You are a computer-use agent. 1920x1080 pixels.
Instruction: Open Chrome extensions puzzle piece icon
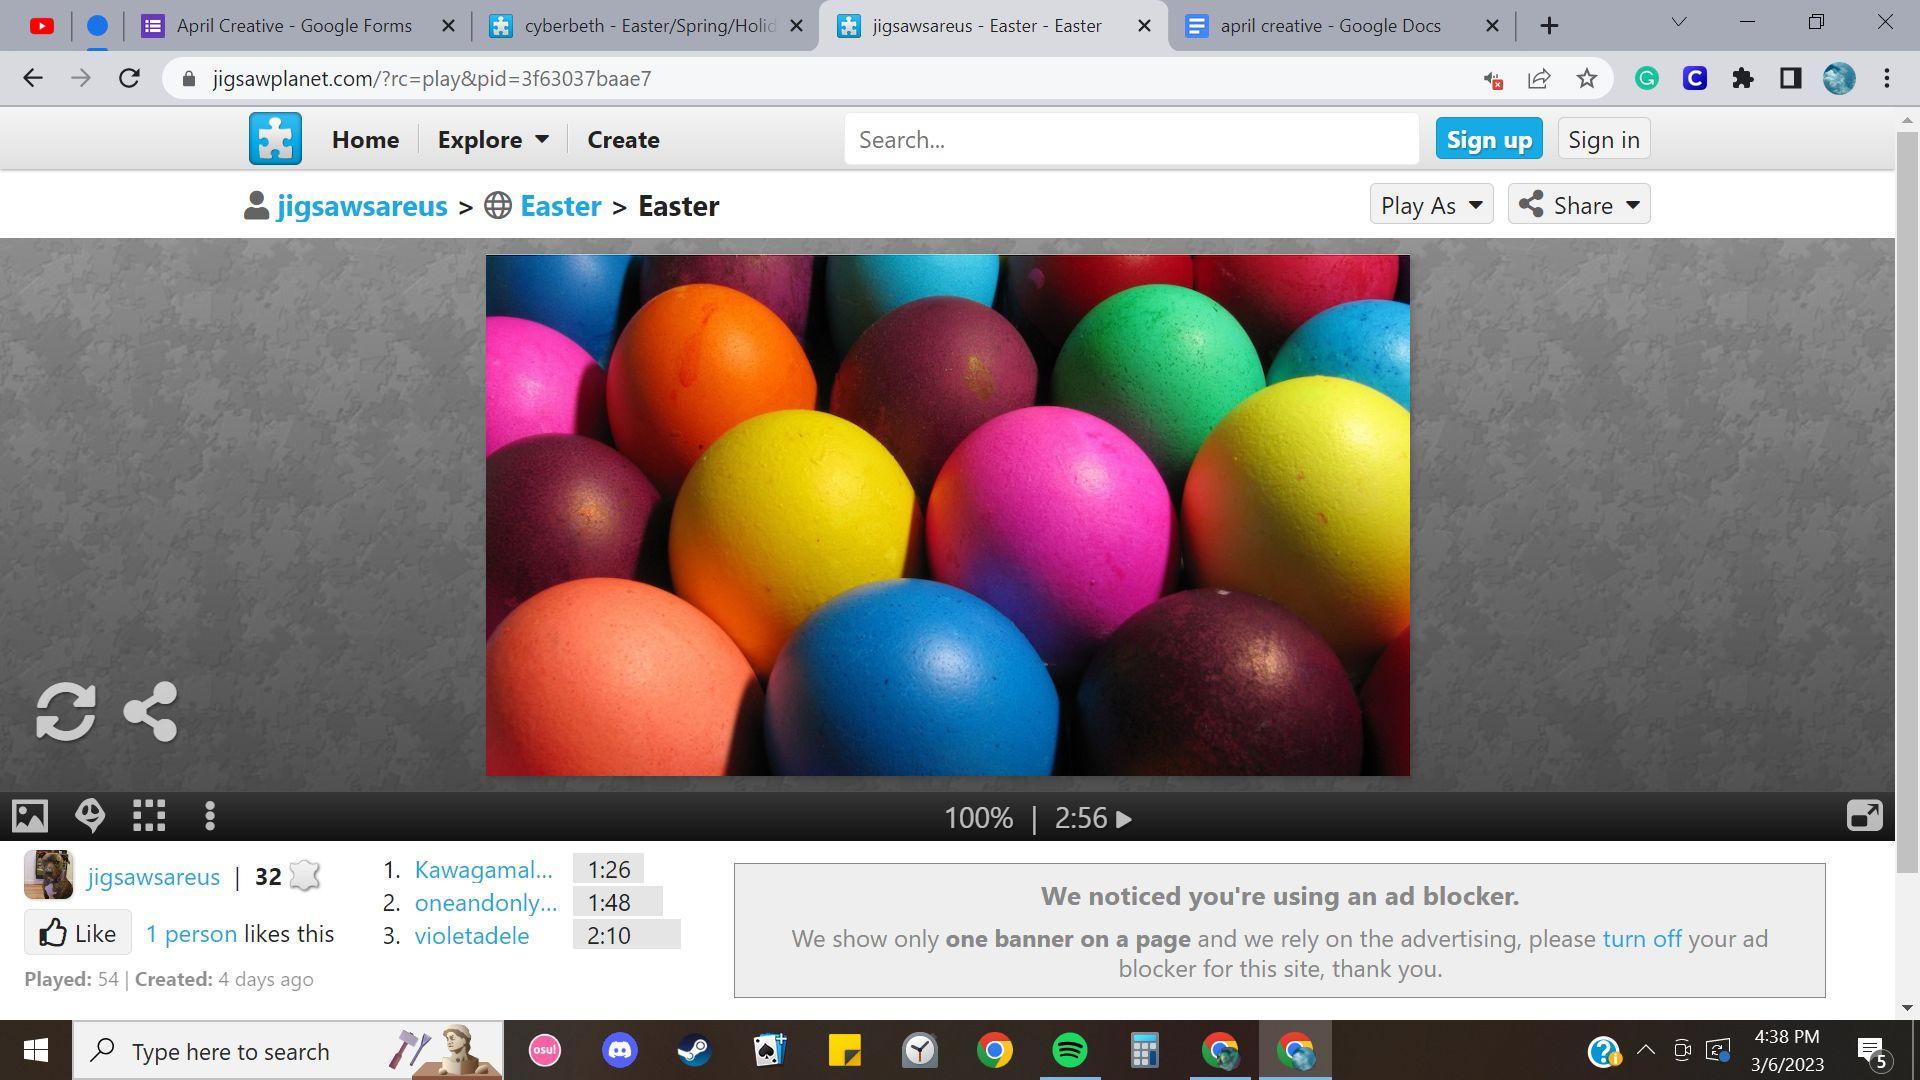pyautogui.click(x=1743, y=79)
